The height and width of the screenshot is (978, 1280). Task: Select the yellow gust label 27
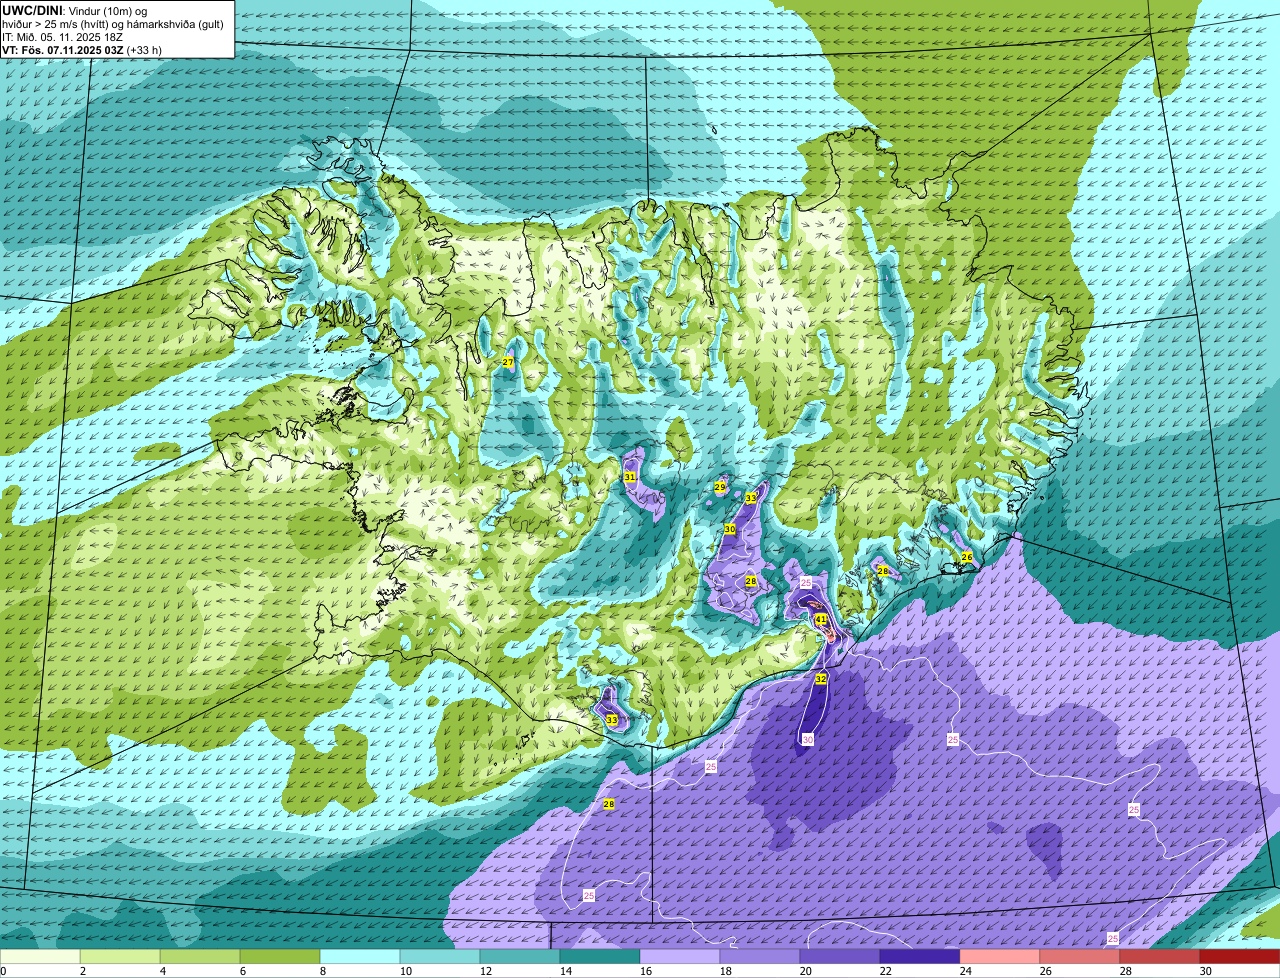(x=508, y=362)
